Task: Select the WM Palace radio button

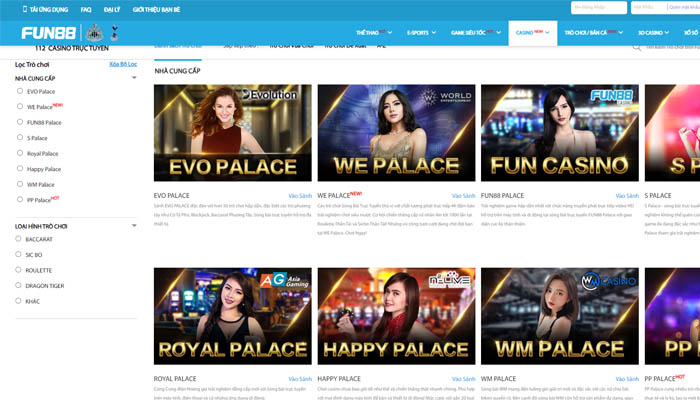Action: click(x=20, y=184)
